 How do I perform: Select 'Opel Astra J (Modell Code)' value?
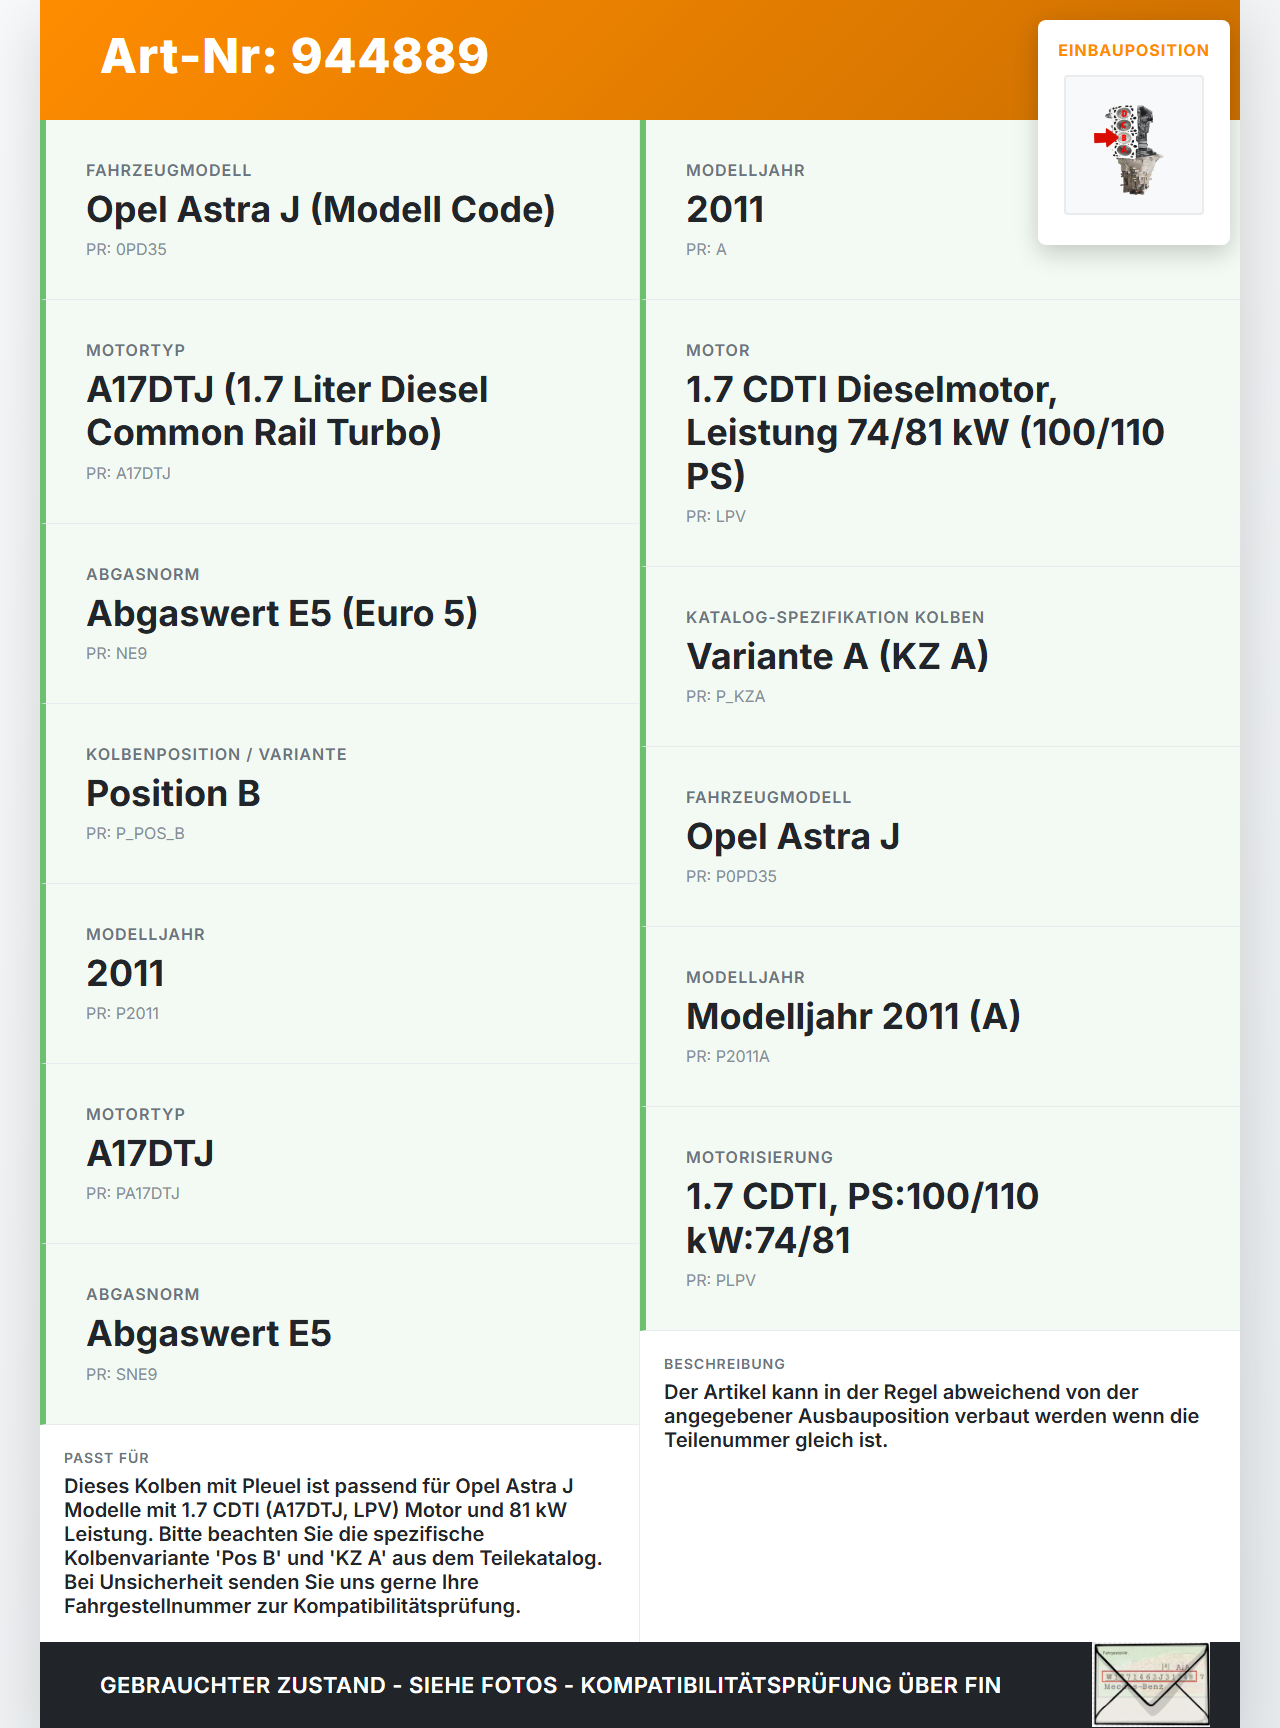click(x=320, y=209)
